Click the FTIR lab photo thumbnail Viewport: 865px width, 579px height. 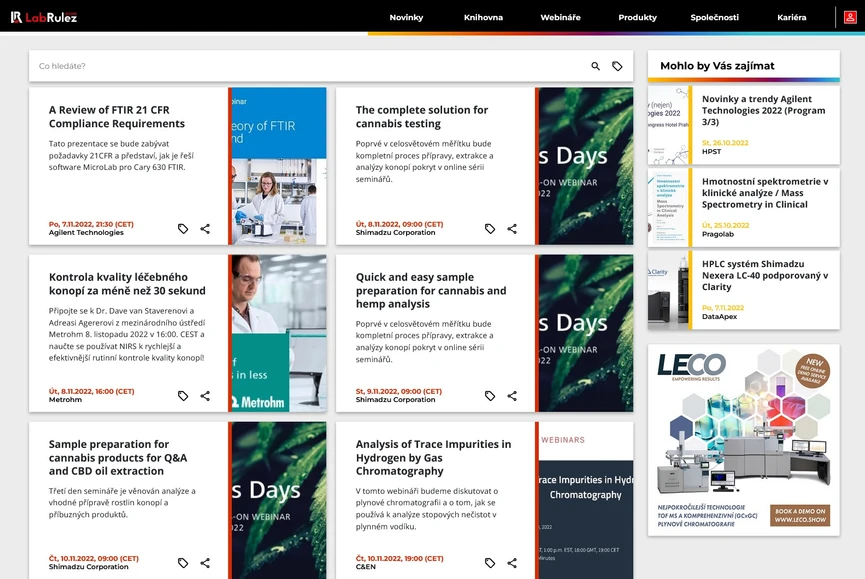pos(279,166)
